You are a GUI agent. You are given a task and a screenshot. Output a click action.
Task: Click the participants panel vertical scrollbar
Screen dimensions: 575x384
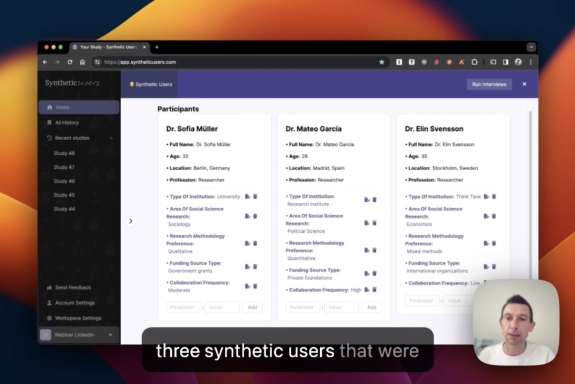530,194
